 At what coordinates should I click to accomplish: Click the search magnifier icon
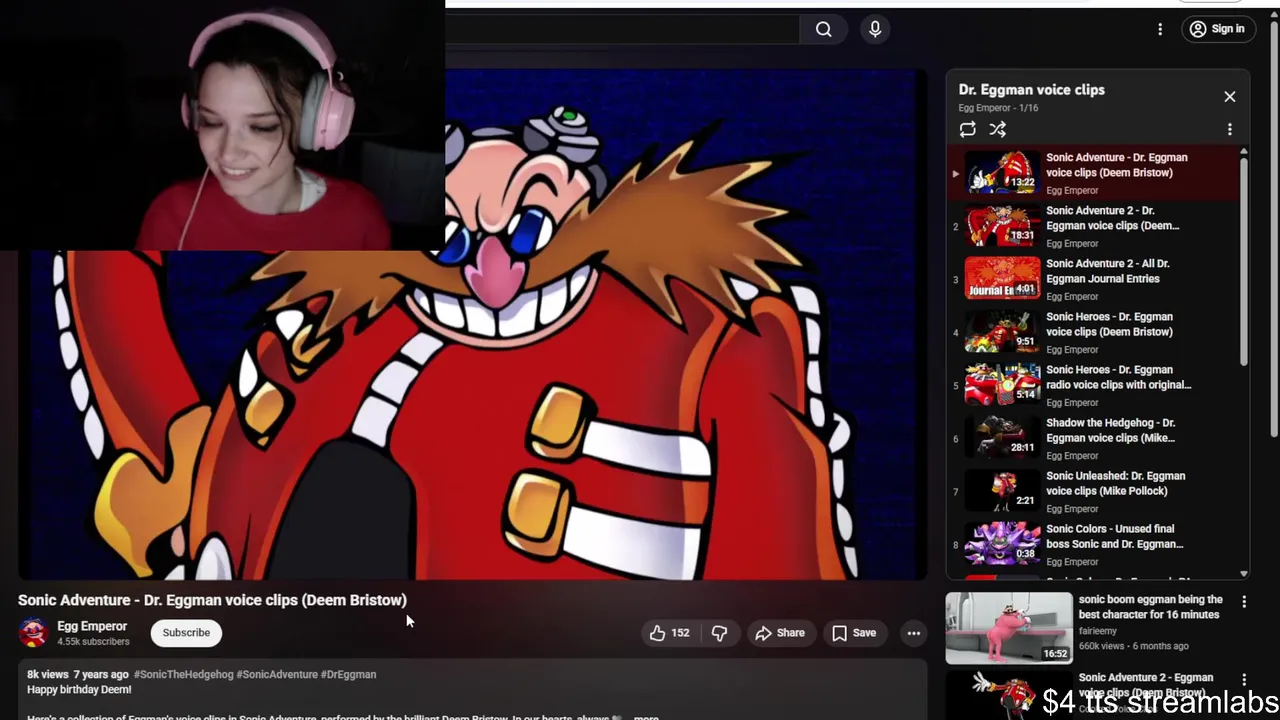point(823,30)
